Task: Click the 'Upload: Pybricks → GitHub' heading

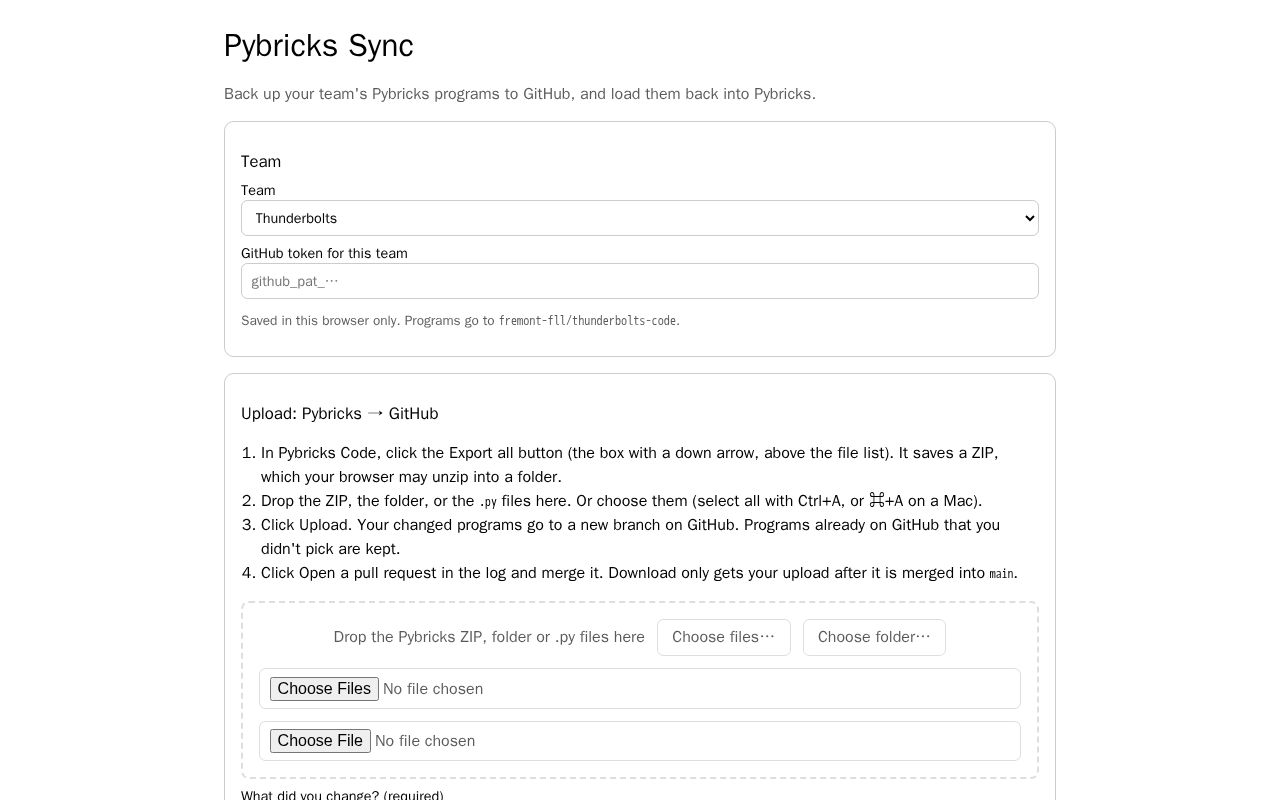Action: (340, 413)
